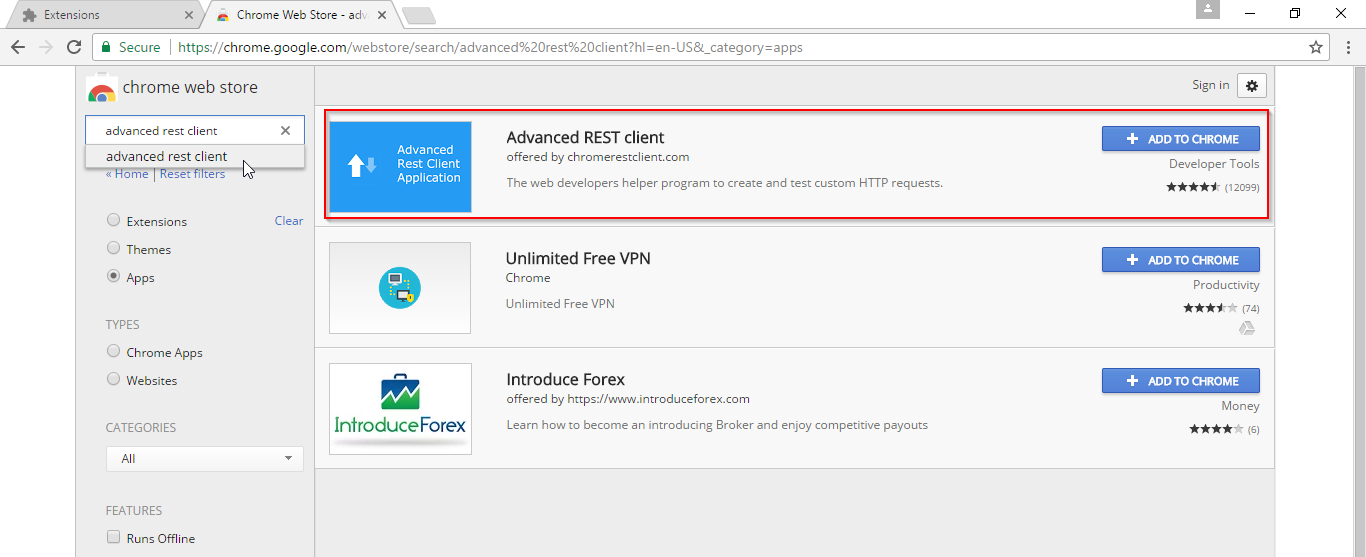The height and width of the screenshot is (557, 1366).
Task: Click the secure padlock icon in address bar
Action: [x=106, y=47]
